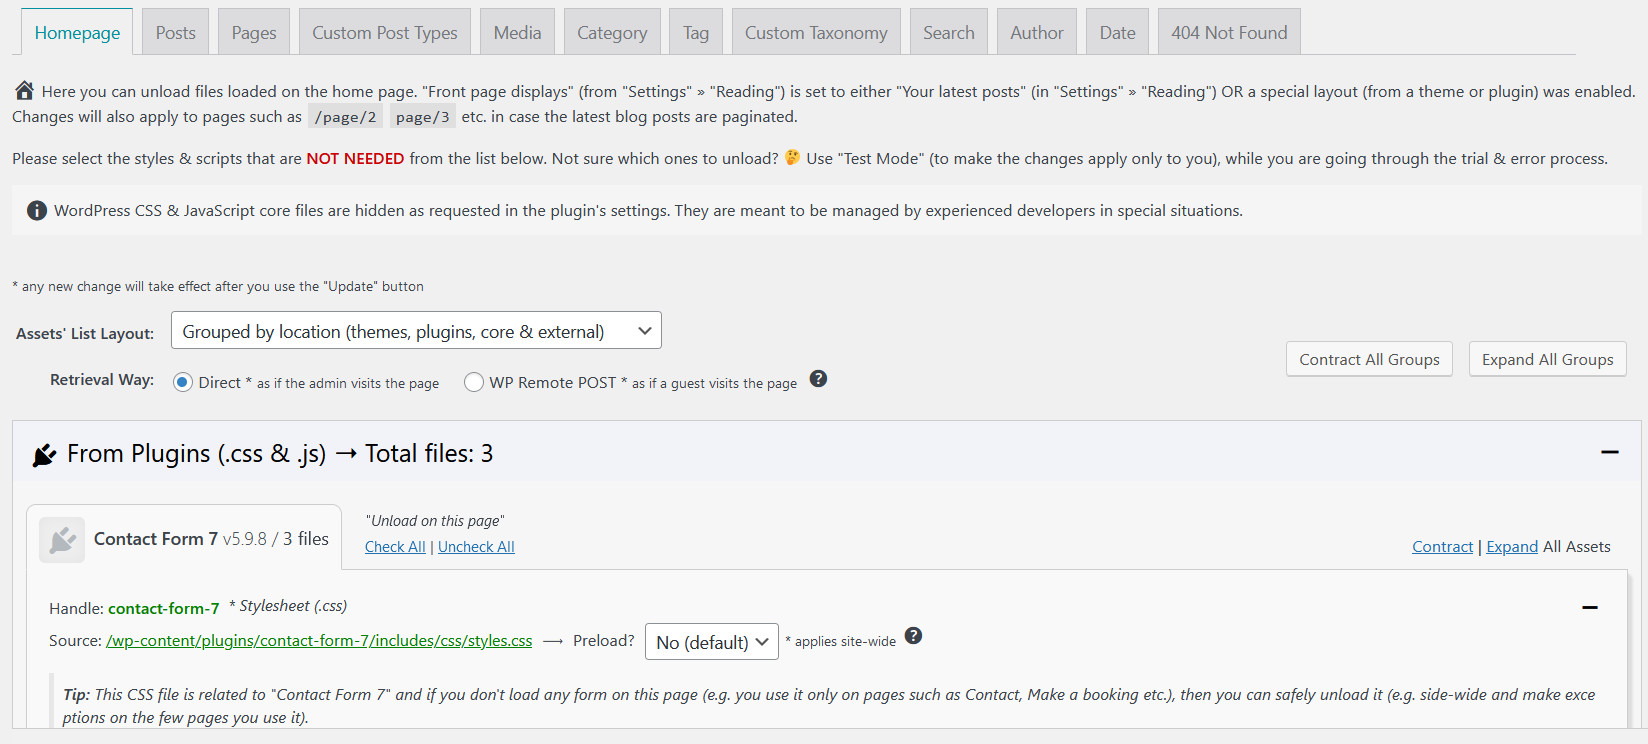The image size is (1648, 744).
Task: Switch to the Search tab
Action: (949, 32)
